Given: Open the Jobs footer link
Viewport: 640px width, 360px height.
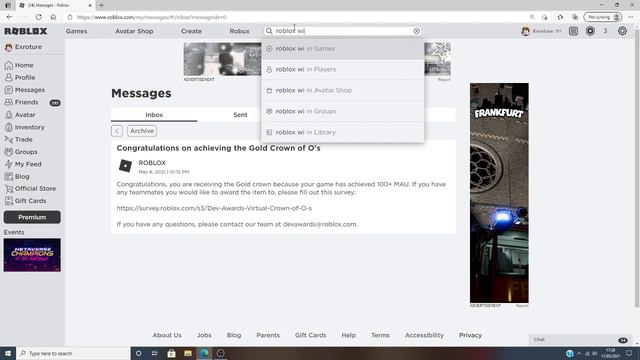Looking at the screenshot, I should click(x=204, y=335).
